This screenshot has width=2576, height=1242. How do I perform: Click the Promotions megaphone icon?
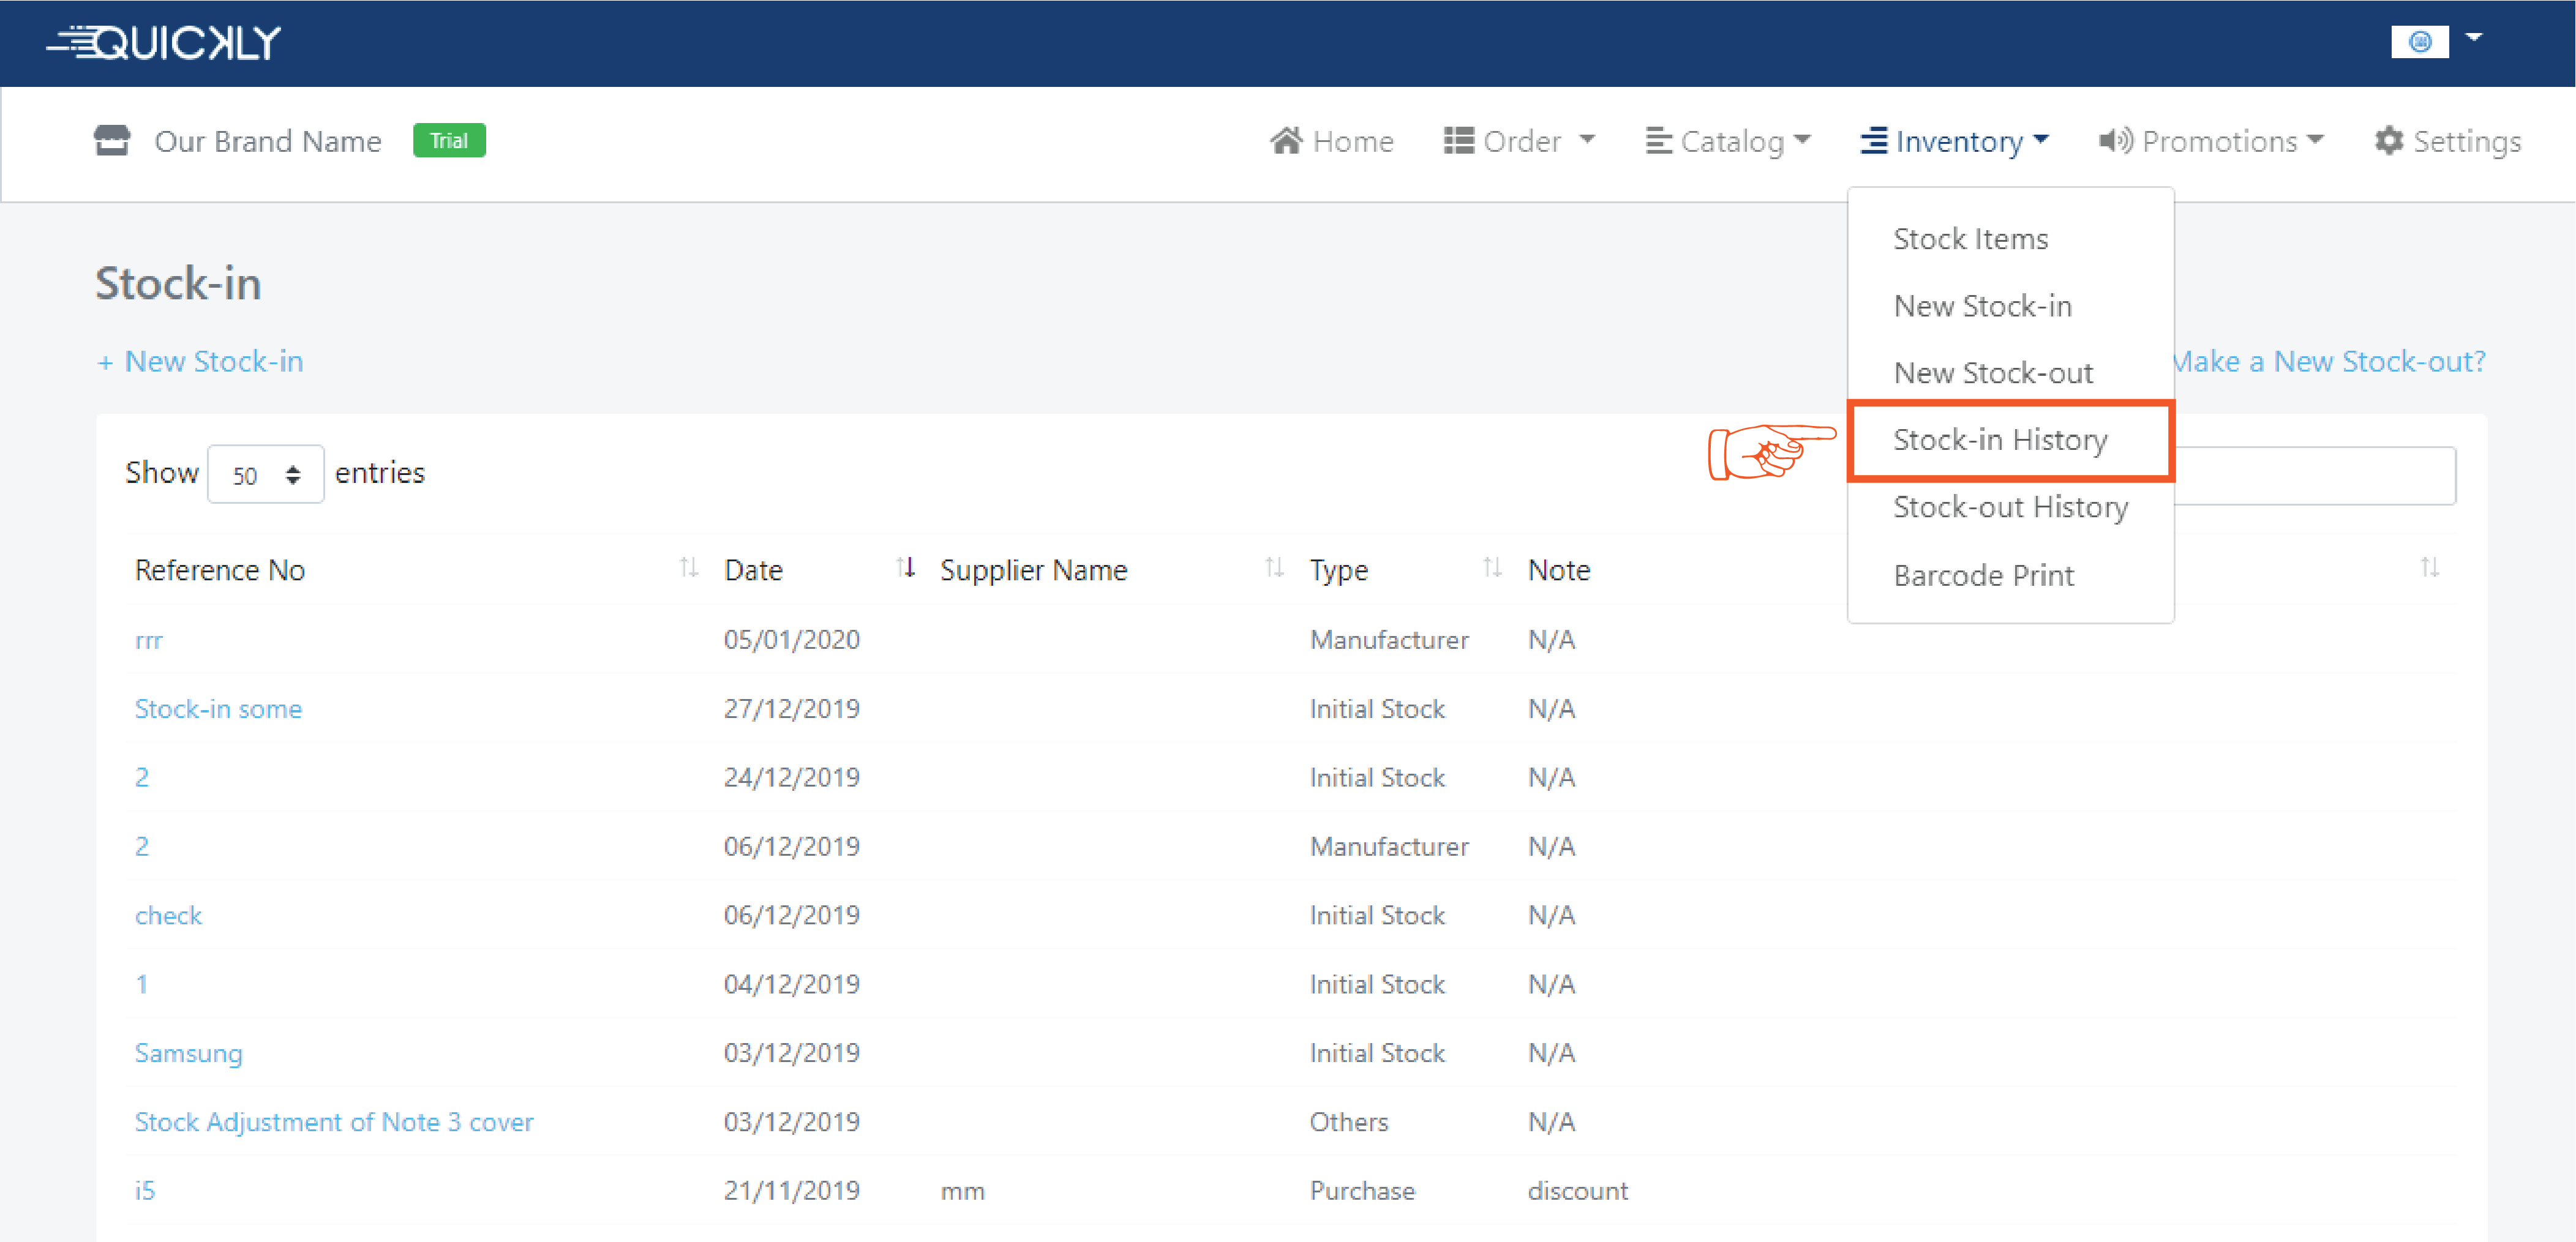(2115, 141)
